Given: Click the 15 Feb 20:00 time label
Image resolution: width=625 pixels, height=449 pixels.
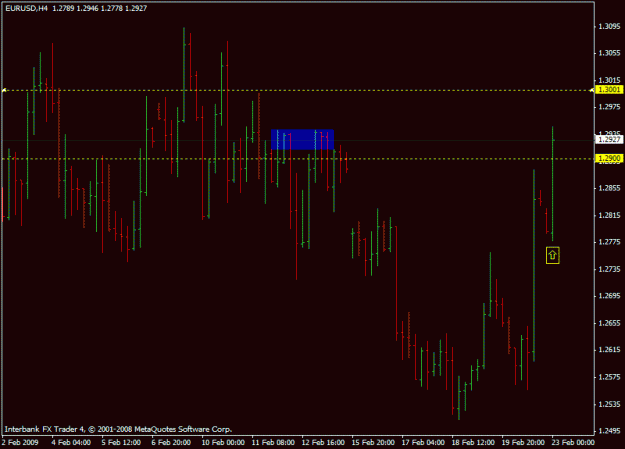Looking at the screenshot, I should (373, 442).
